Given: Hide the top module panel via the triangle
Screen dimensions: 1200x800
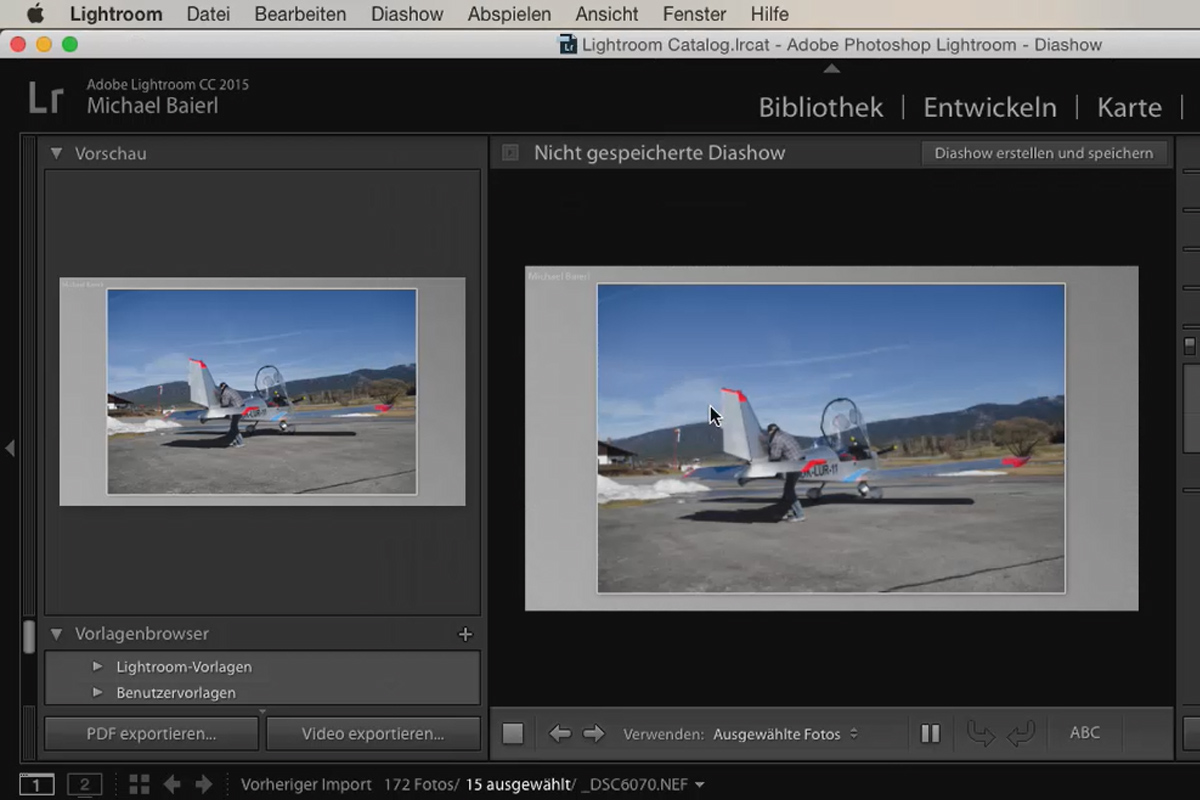Looking at the screenshot, I should [x=831, y=69].
